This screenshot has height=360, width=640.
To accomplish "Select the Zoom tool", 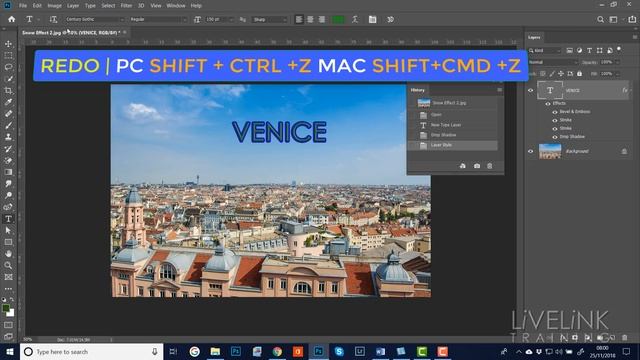I will (x=8, y=265).
